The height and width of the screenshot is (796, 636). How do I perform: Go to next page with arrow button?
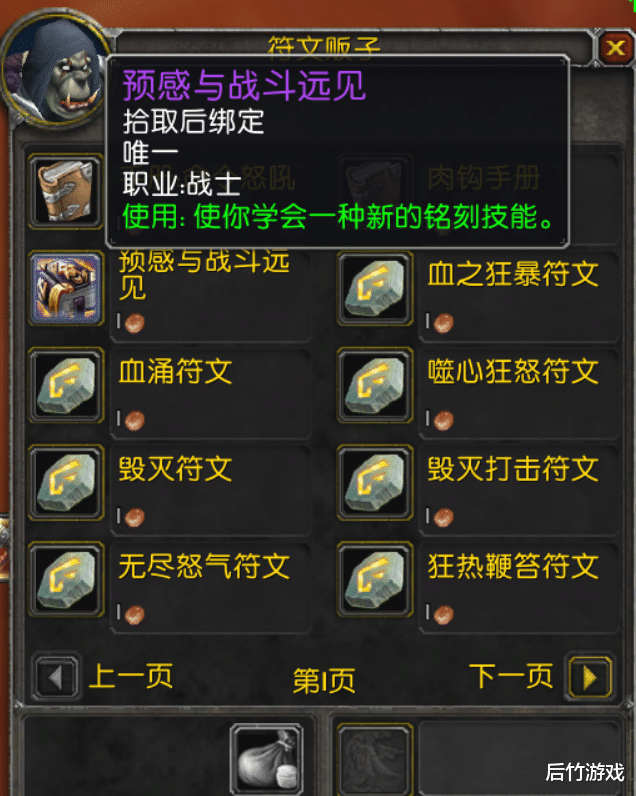tap(590, 678)
